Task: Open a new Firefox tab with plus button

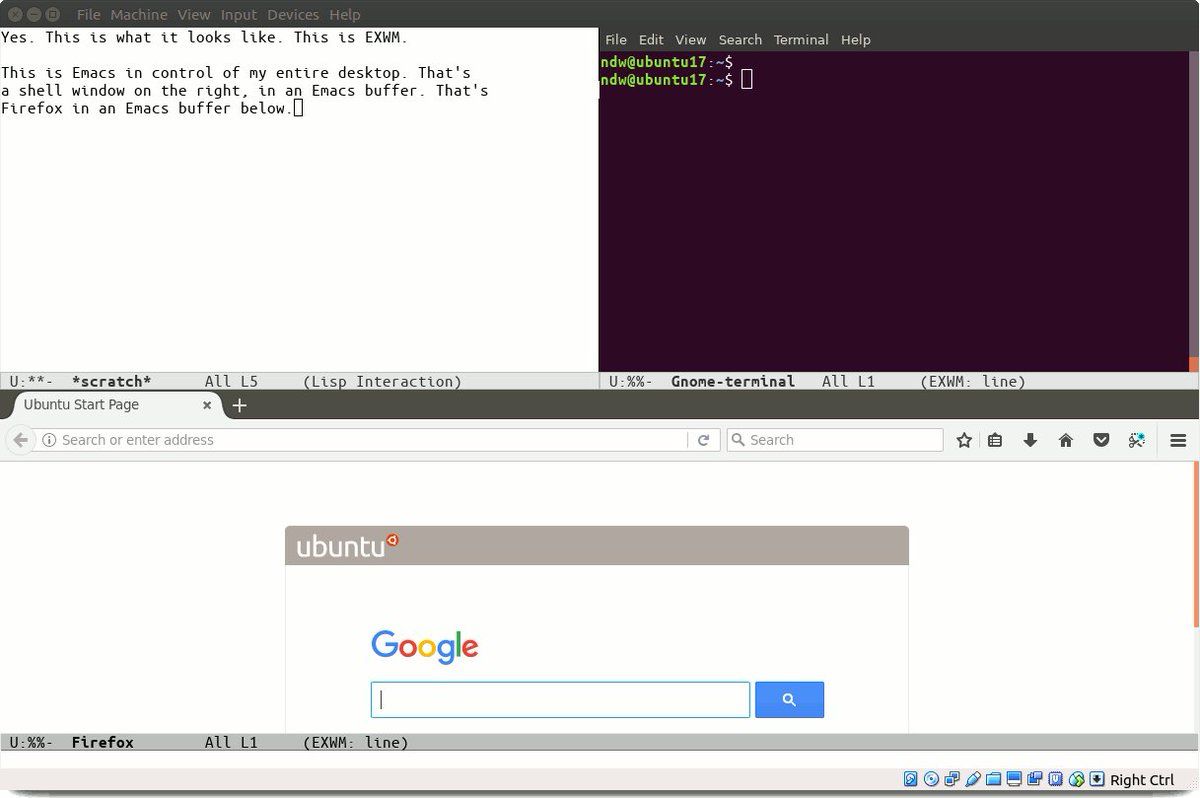Action: tap(239, 405)
